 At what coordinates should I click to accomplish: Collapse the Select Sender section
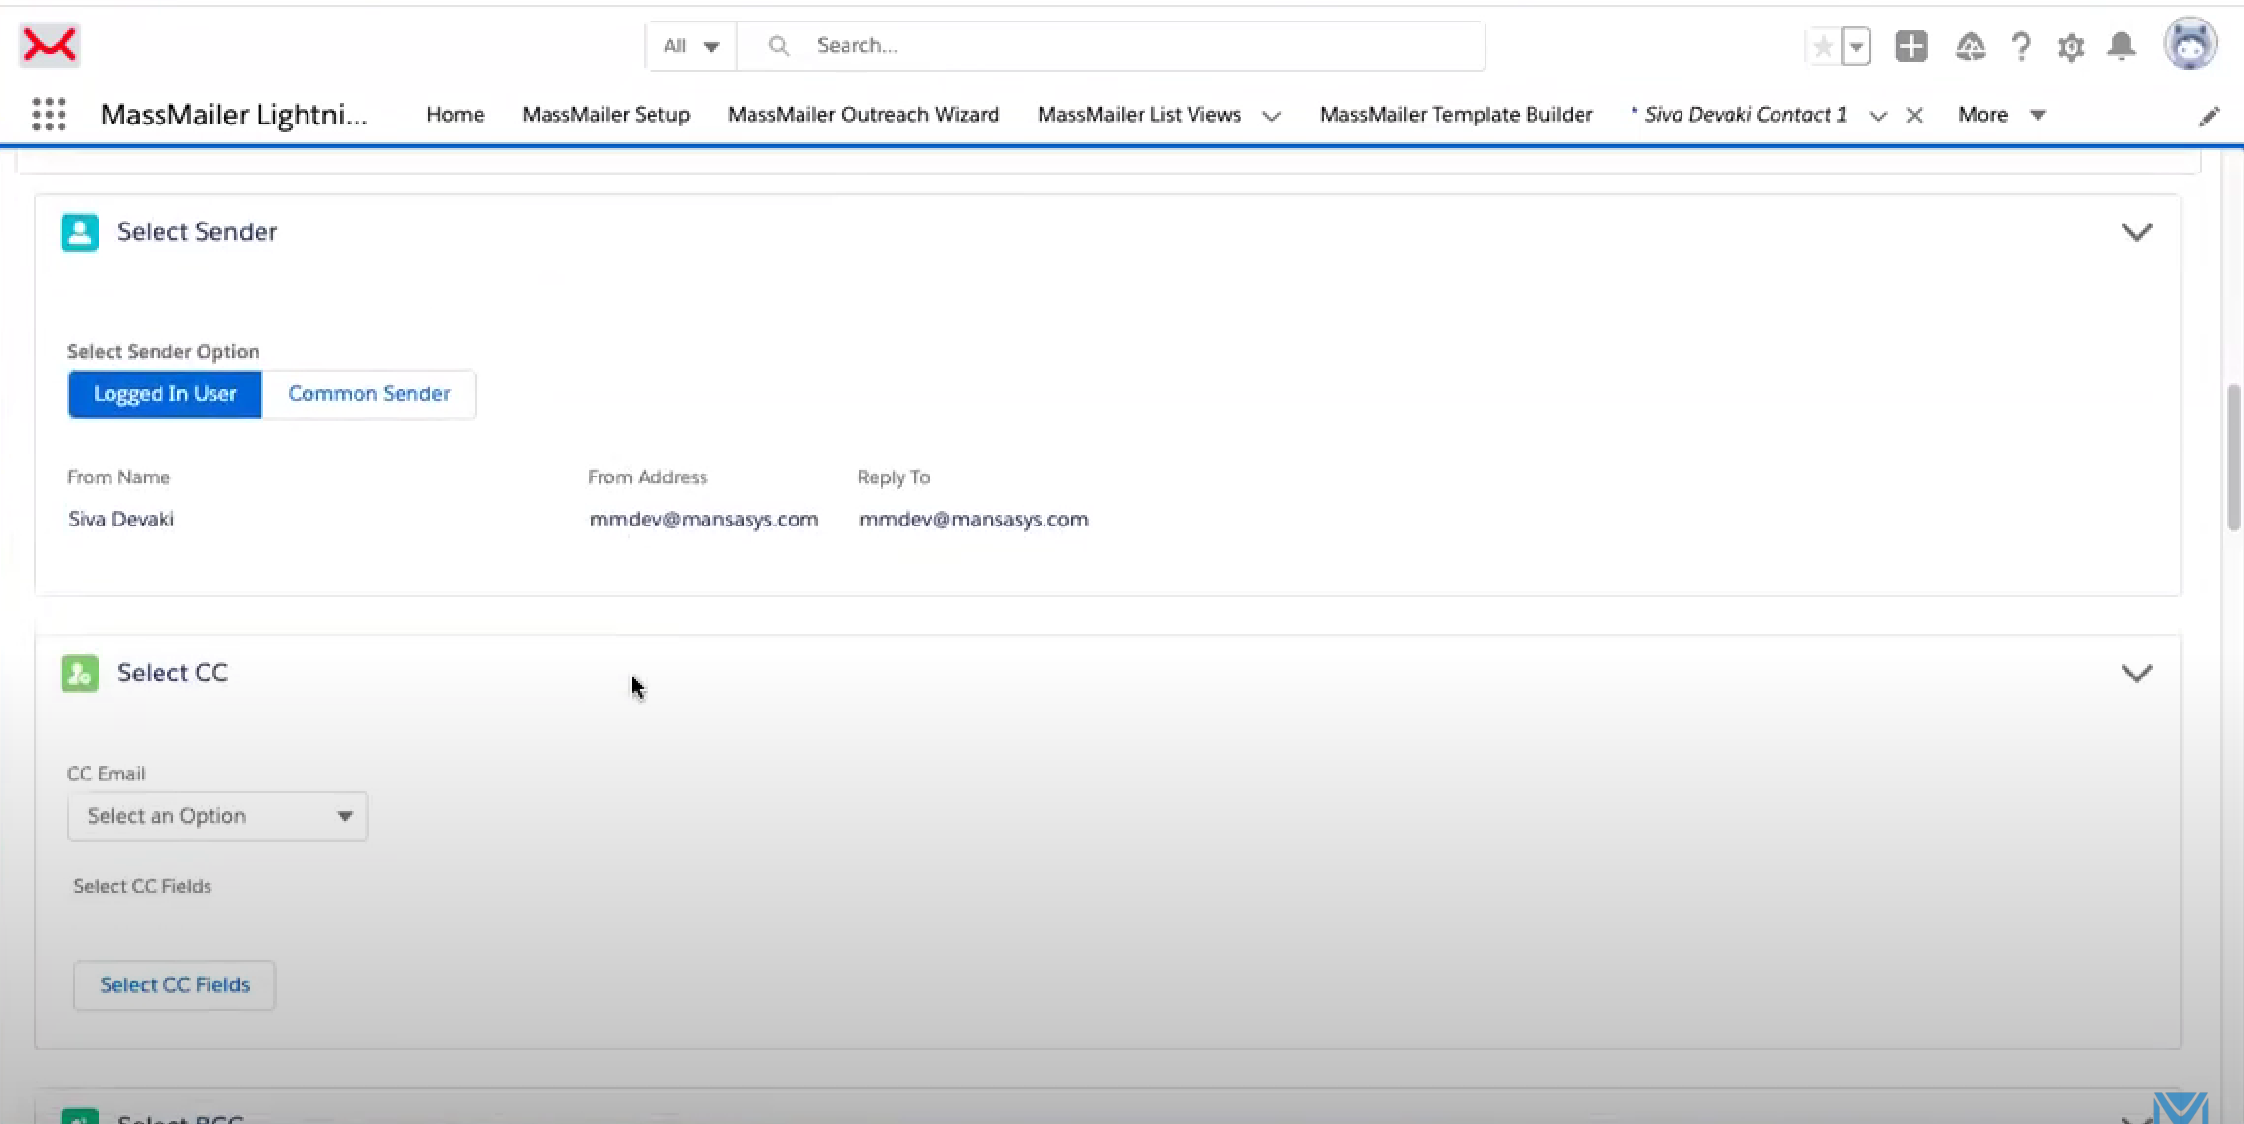coord(2137,232)
